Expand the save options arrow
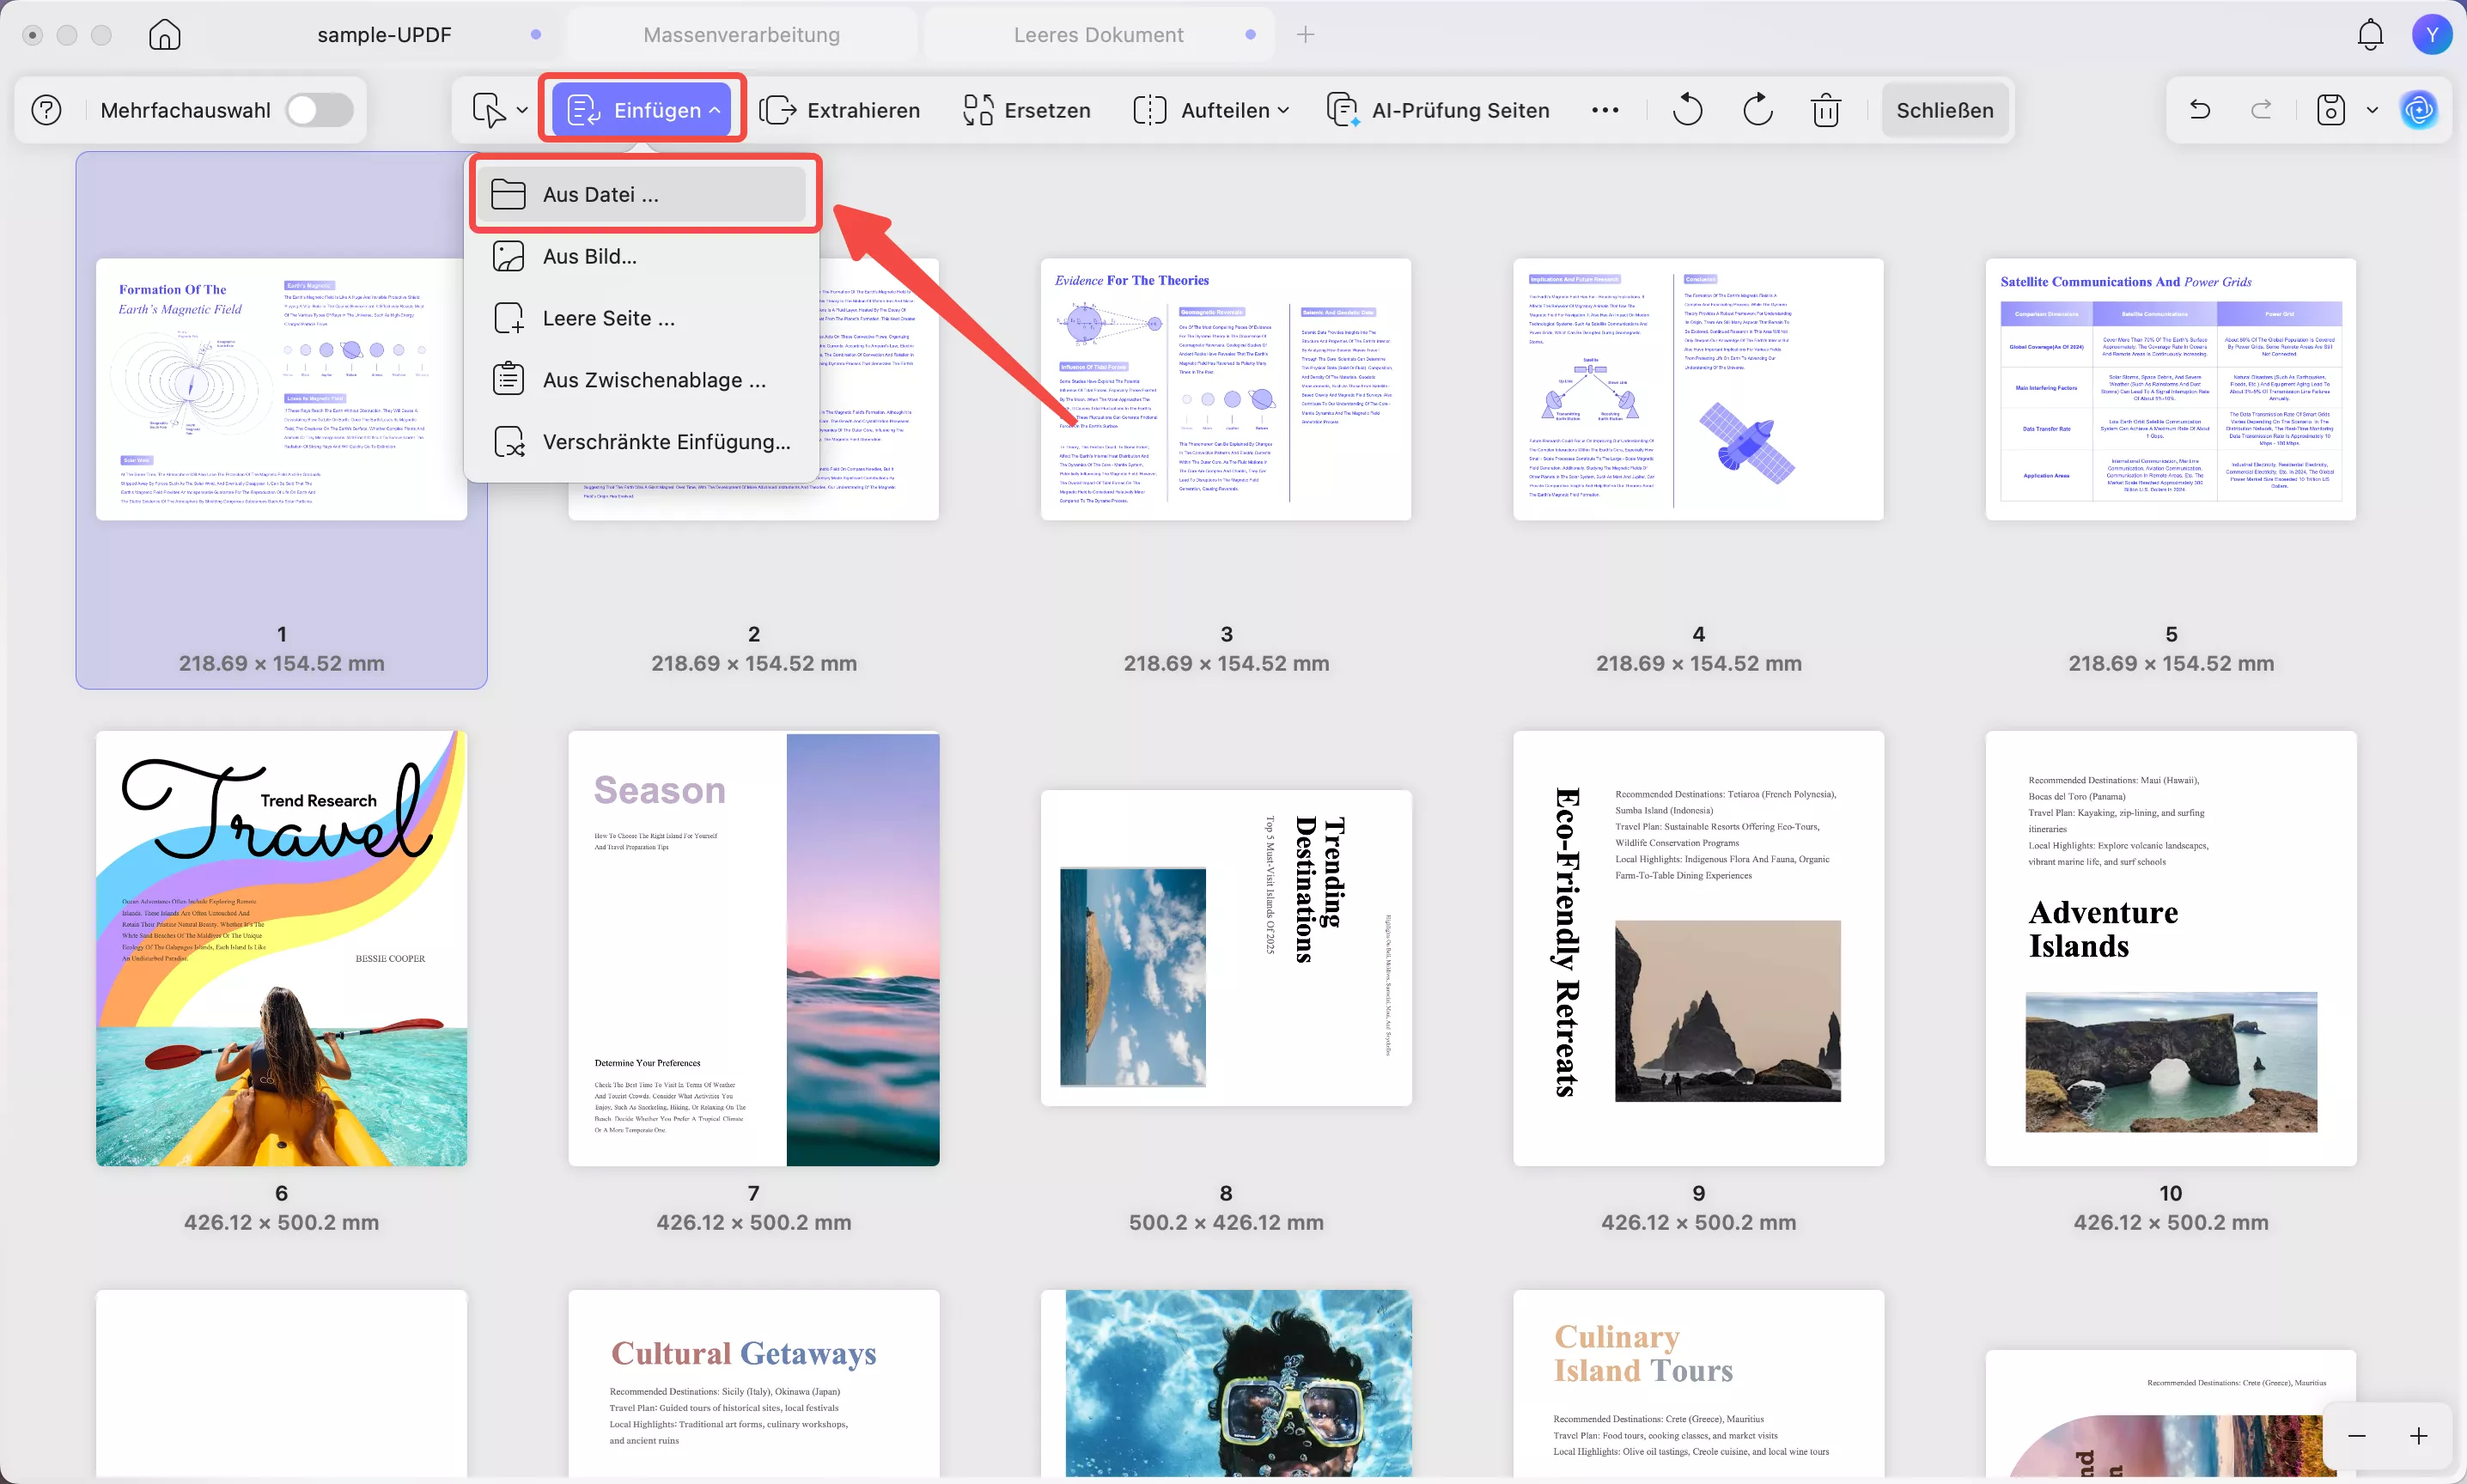 pyautogui.click(x=2372, y=110)
